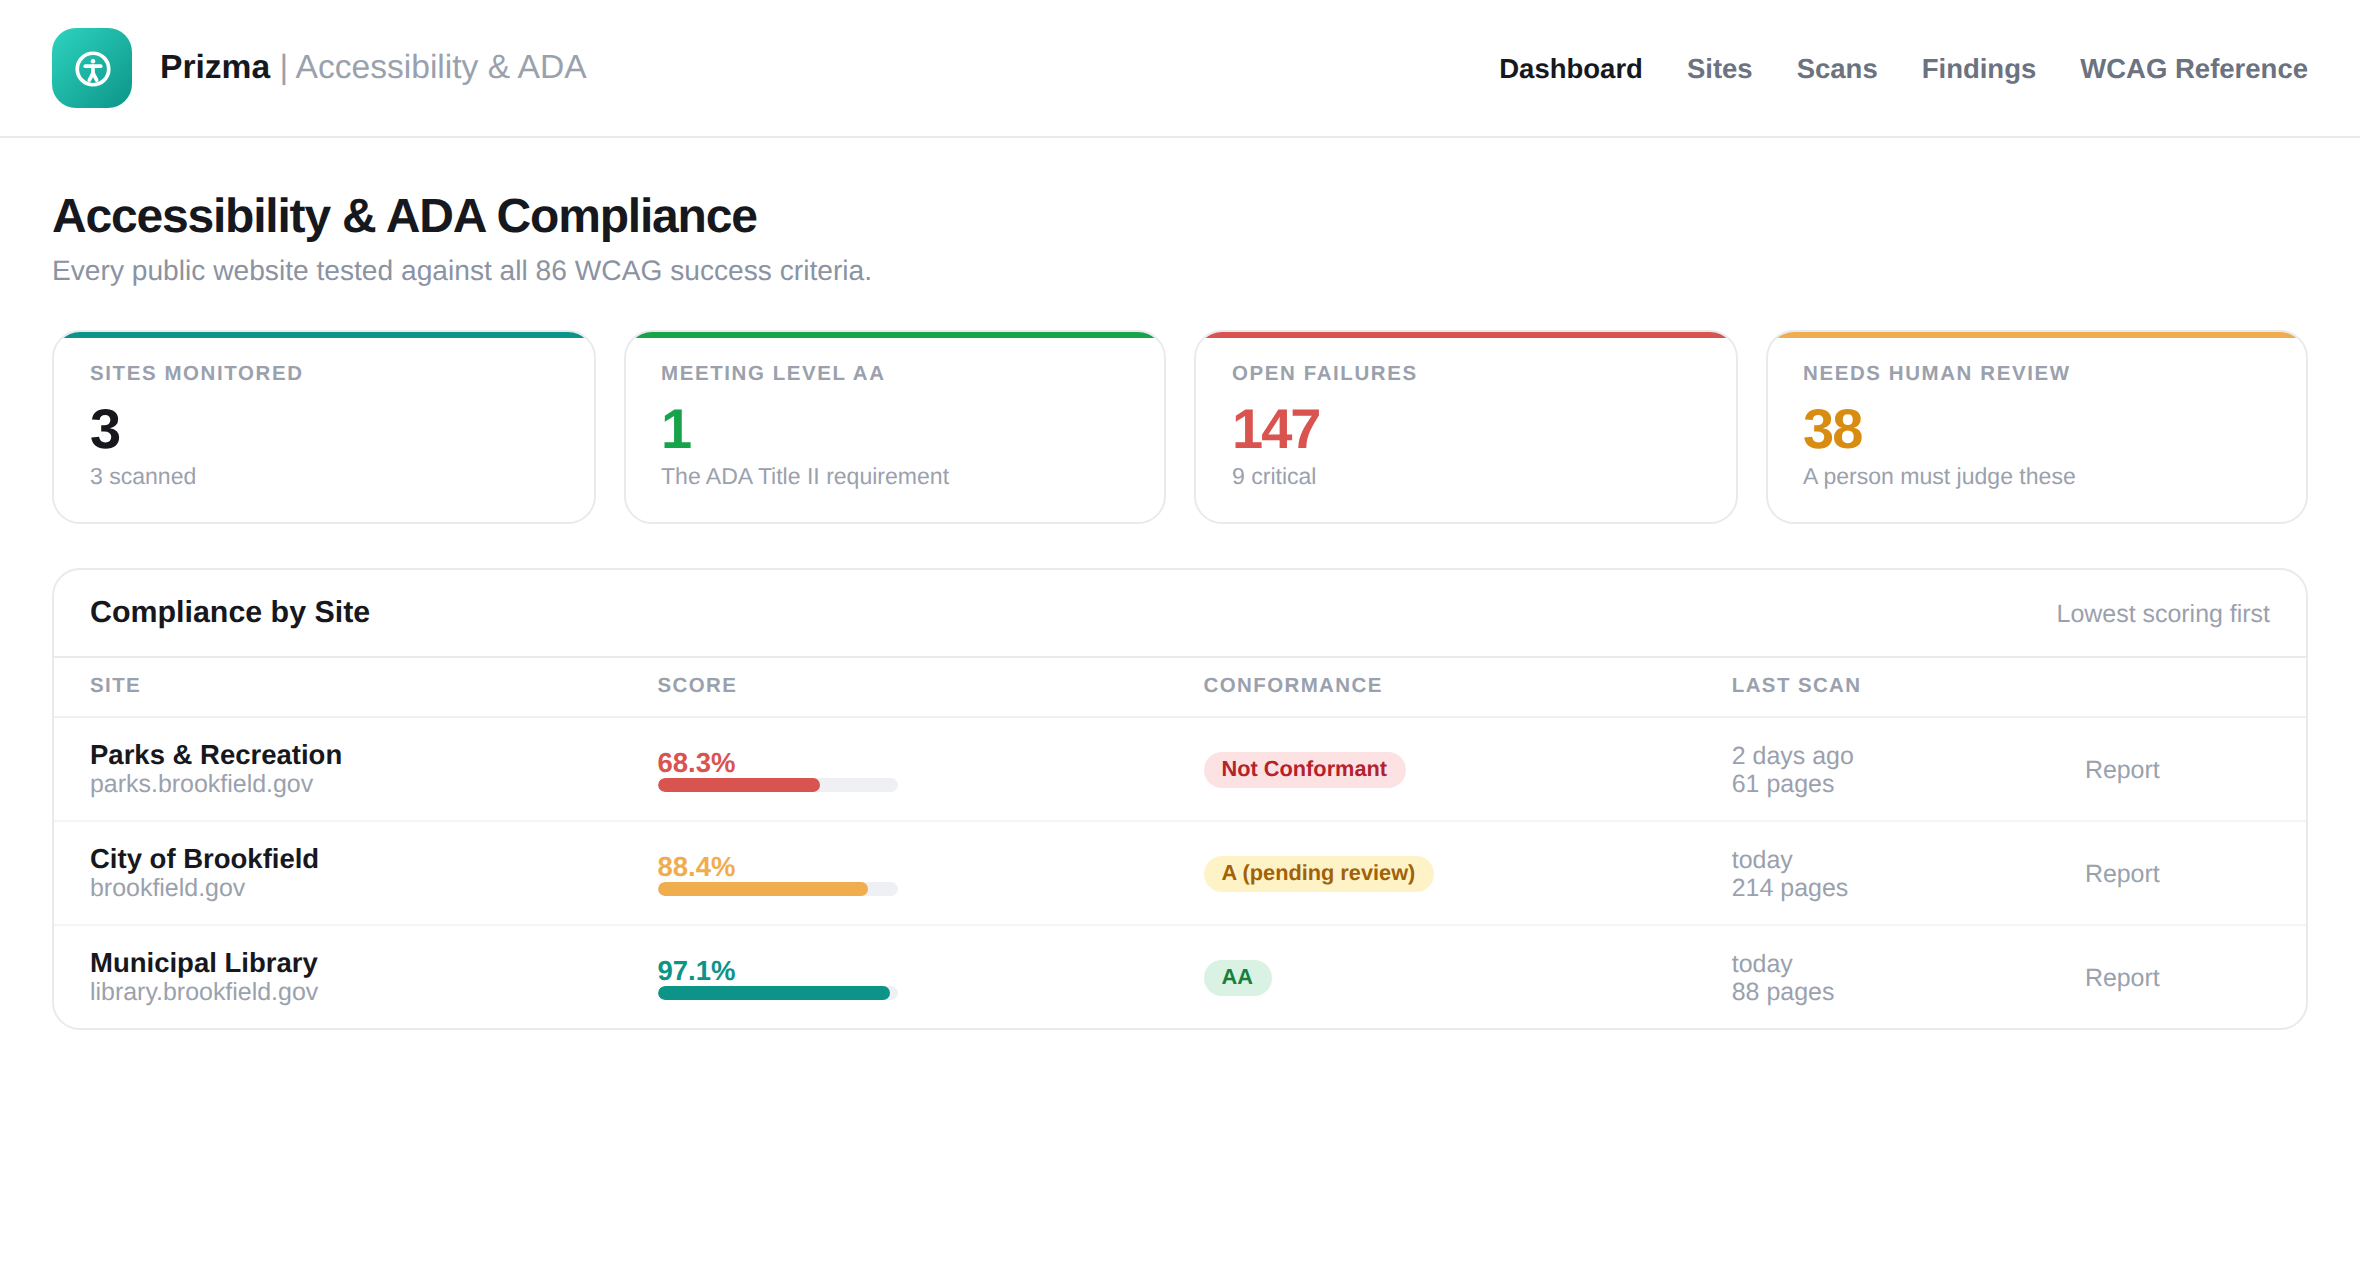This screenshot has height=1280, width=2360.
Task: Click the 147 open failures number
Action: coord(1276,429)
